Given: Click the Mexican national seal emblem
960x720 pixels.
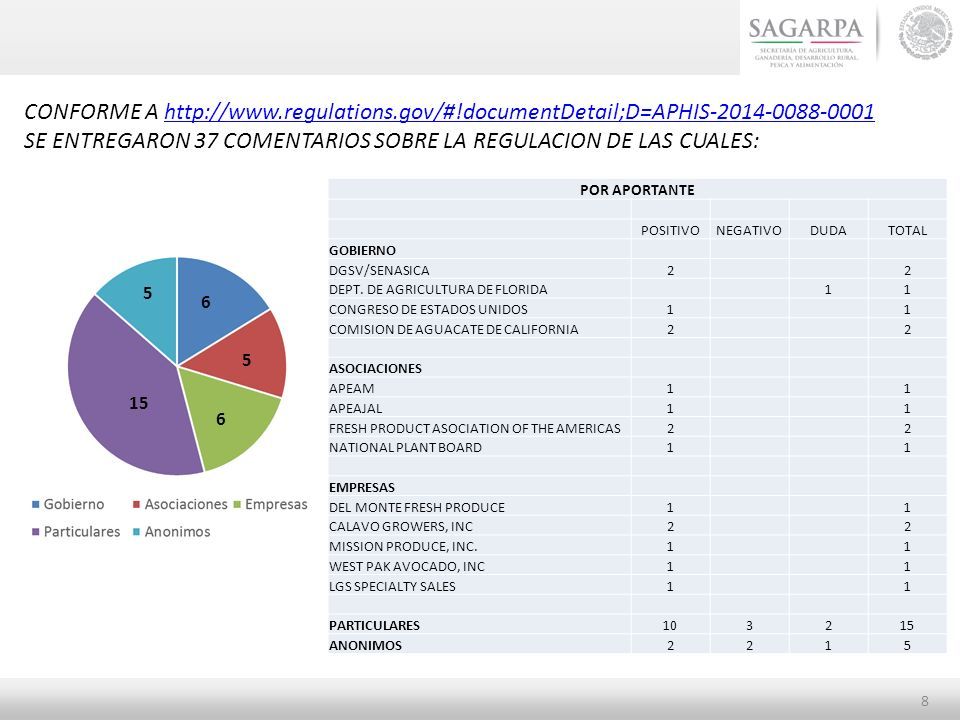Looking at the screenshot, I should tap(925, 32).
